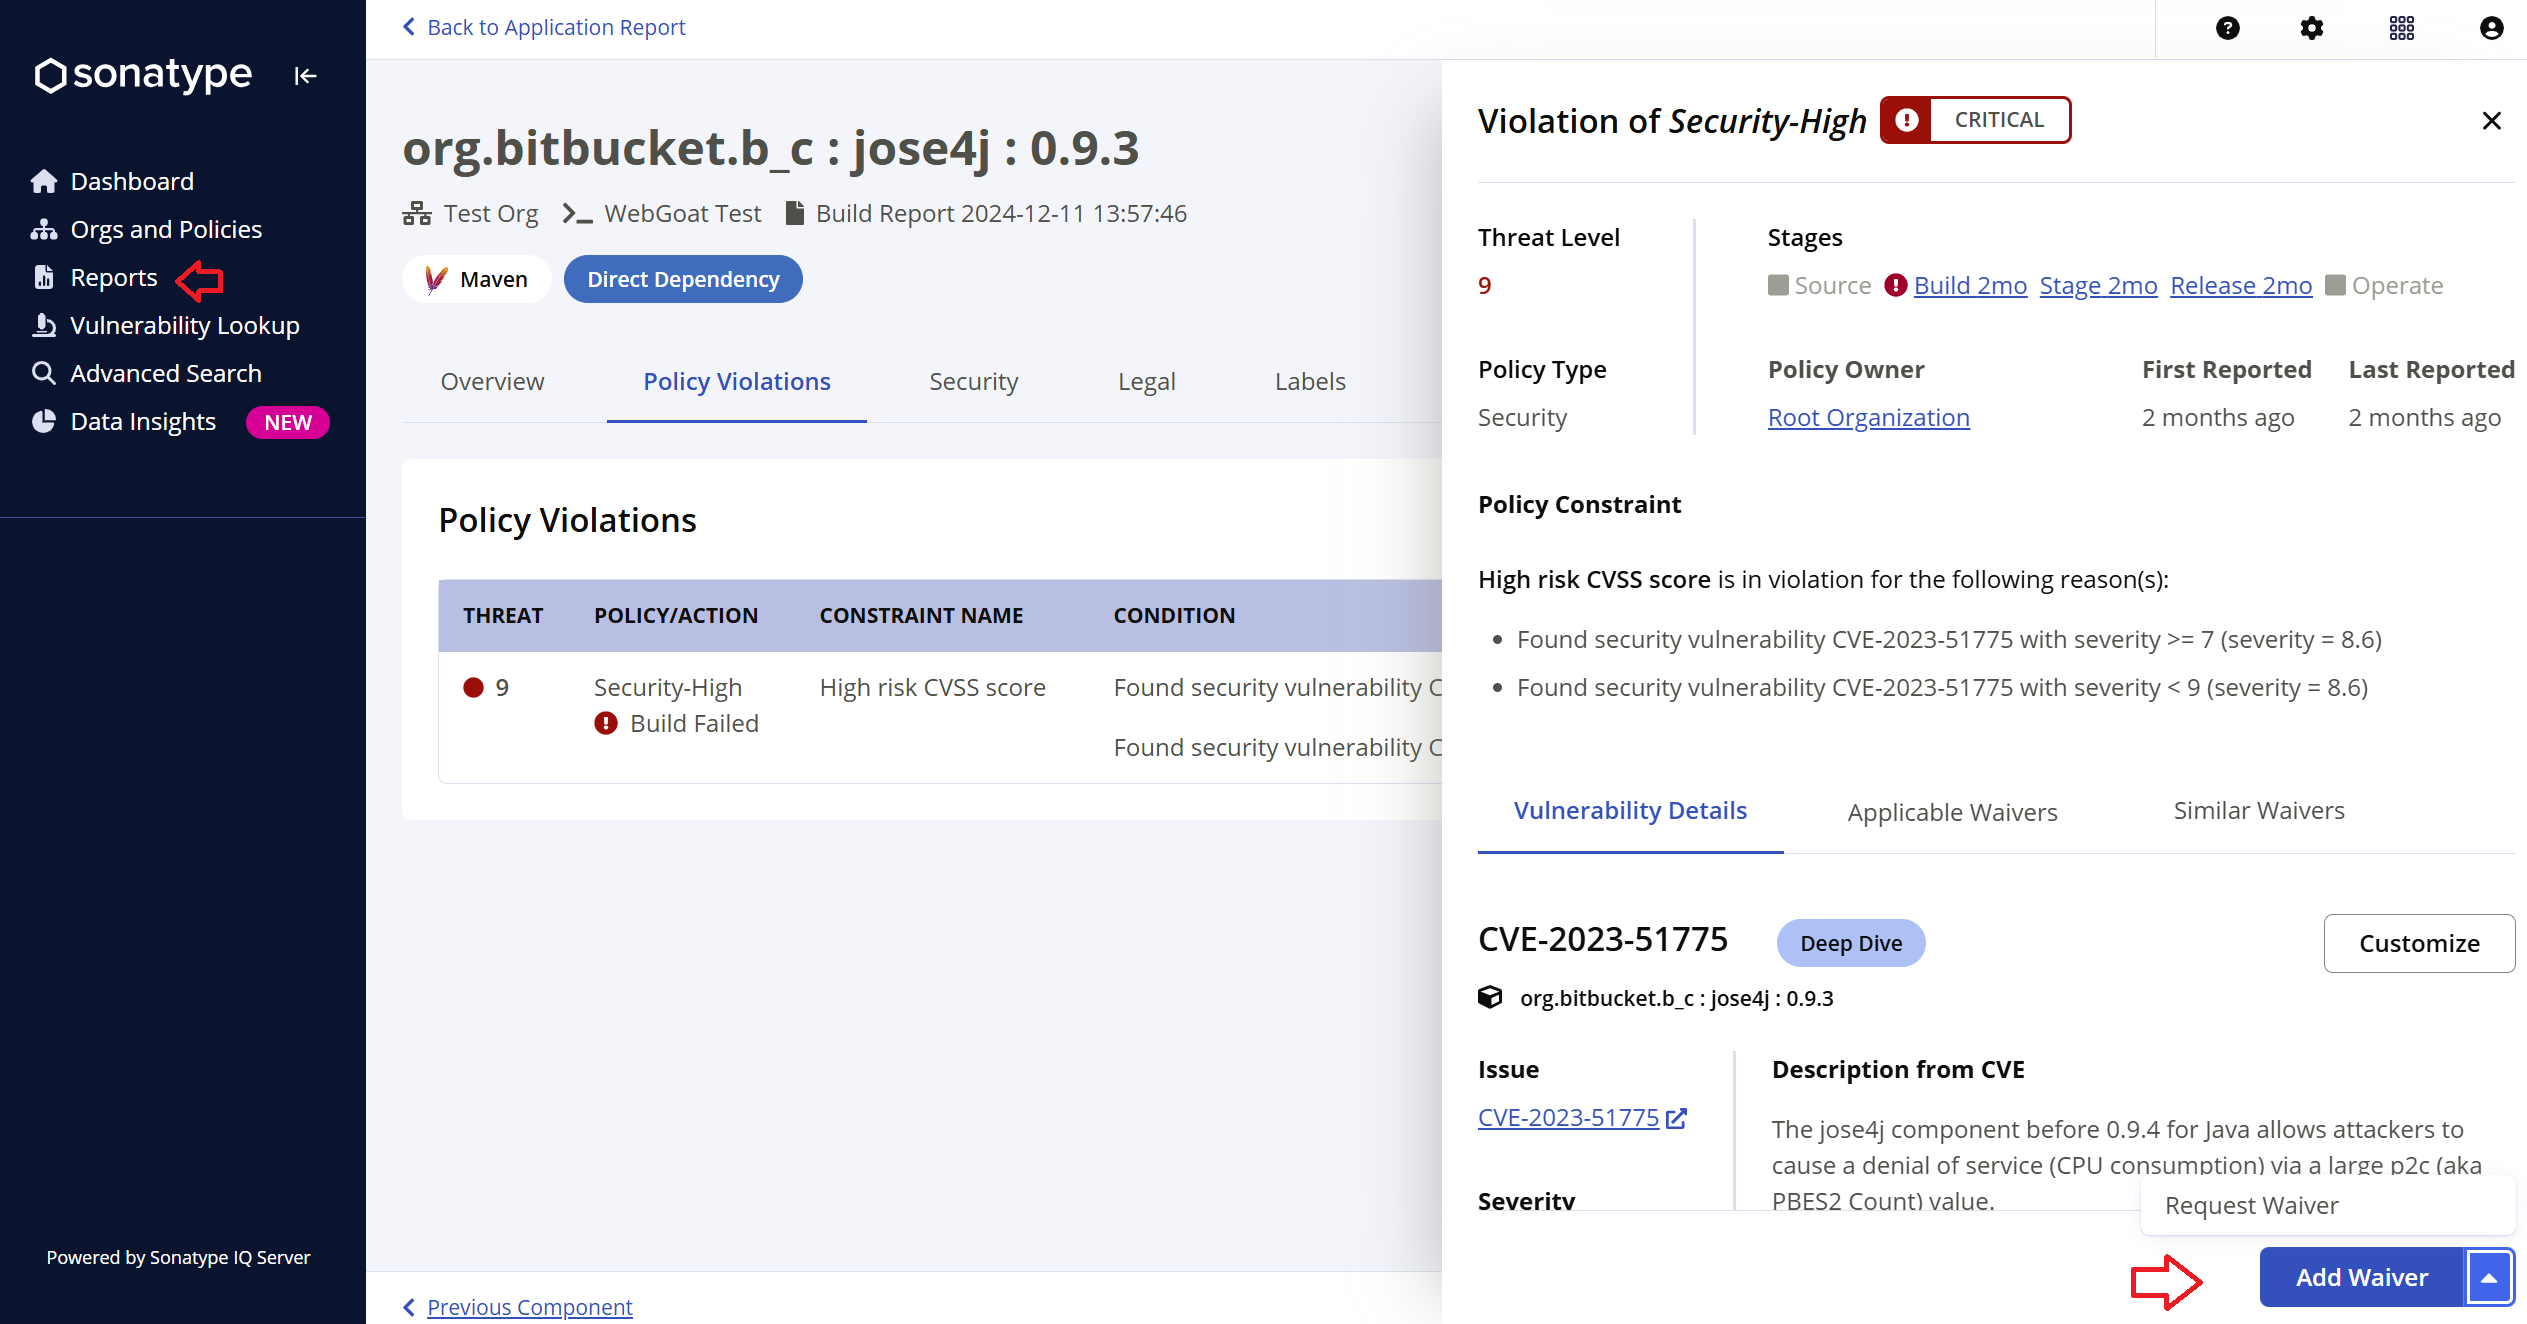Screen dimensions: 2527x1324
Task: Toggle the Add Waiver dropdown arrow
Action: click(2489, 1277)
